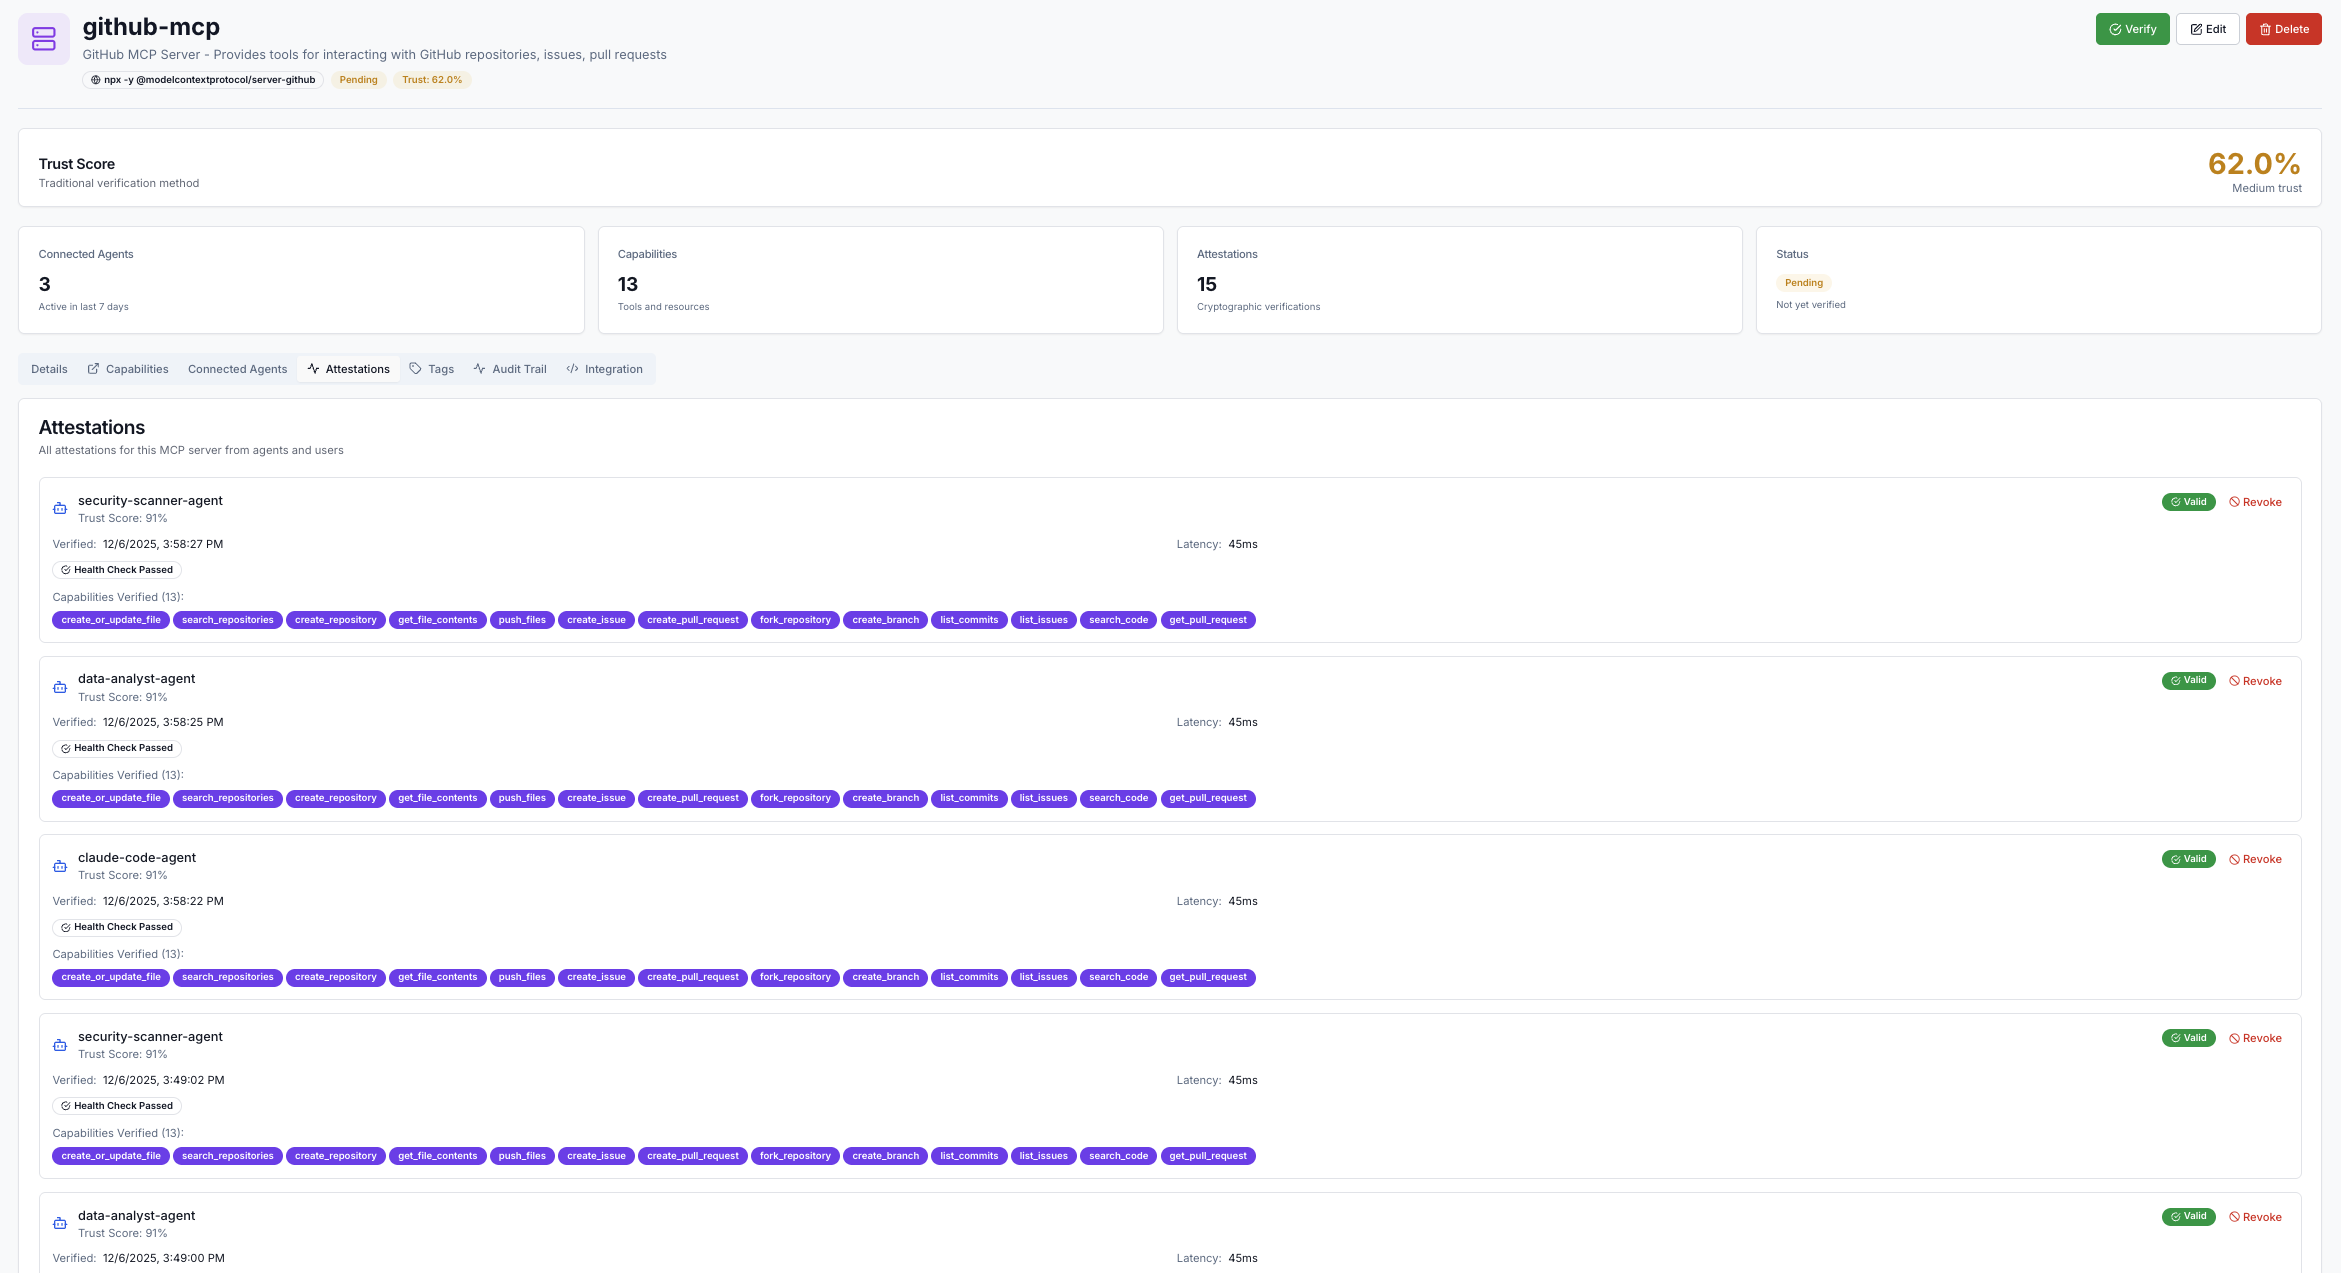Select the Attestations tab
This screenshot has height=1273, width=2341.
point(348,368)
